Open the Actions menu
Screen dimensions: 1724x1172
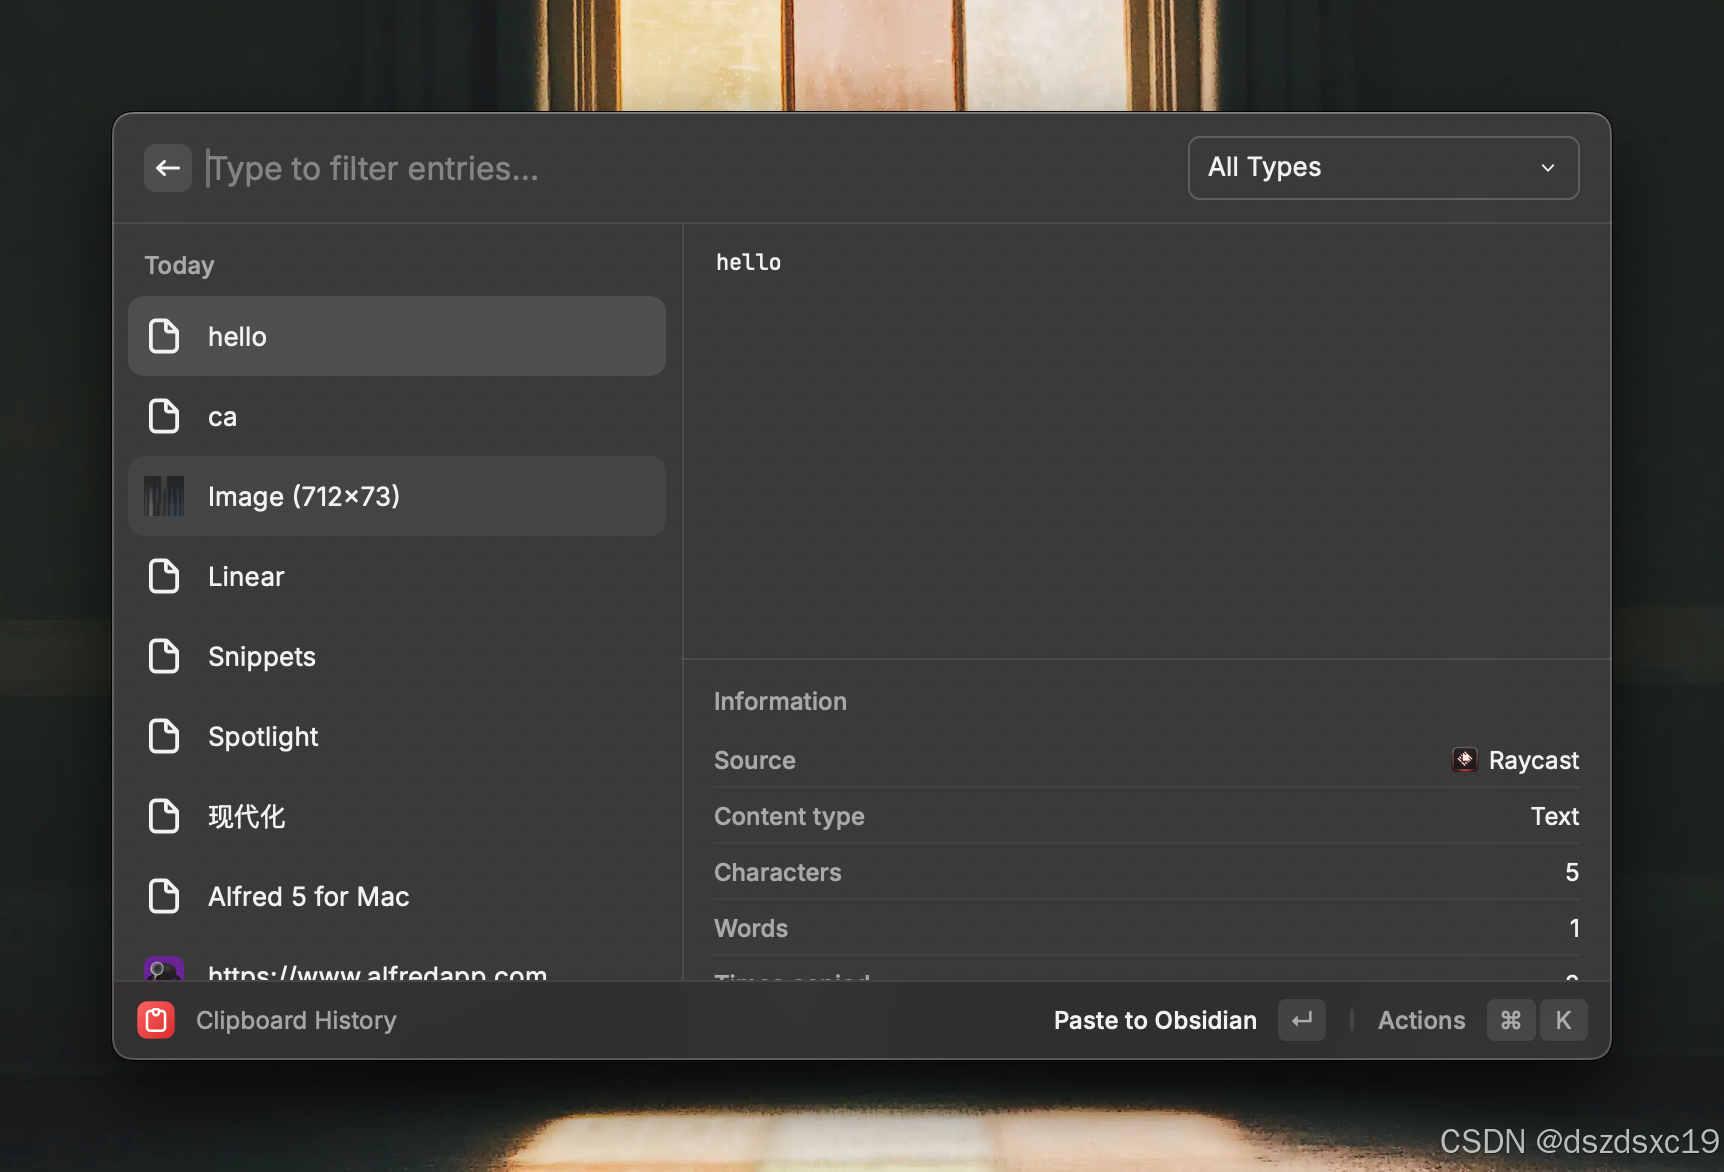click(x=1421, y=1020)
